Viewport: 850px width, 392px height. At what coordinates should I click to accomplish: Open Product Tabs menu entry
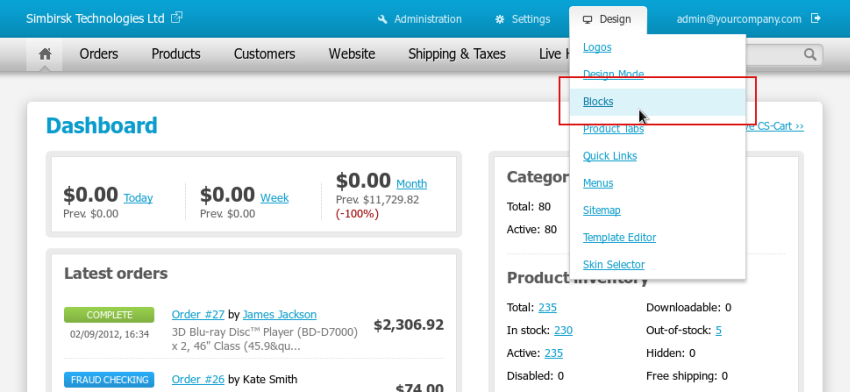(613, 128)
